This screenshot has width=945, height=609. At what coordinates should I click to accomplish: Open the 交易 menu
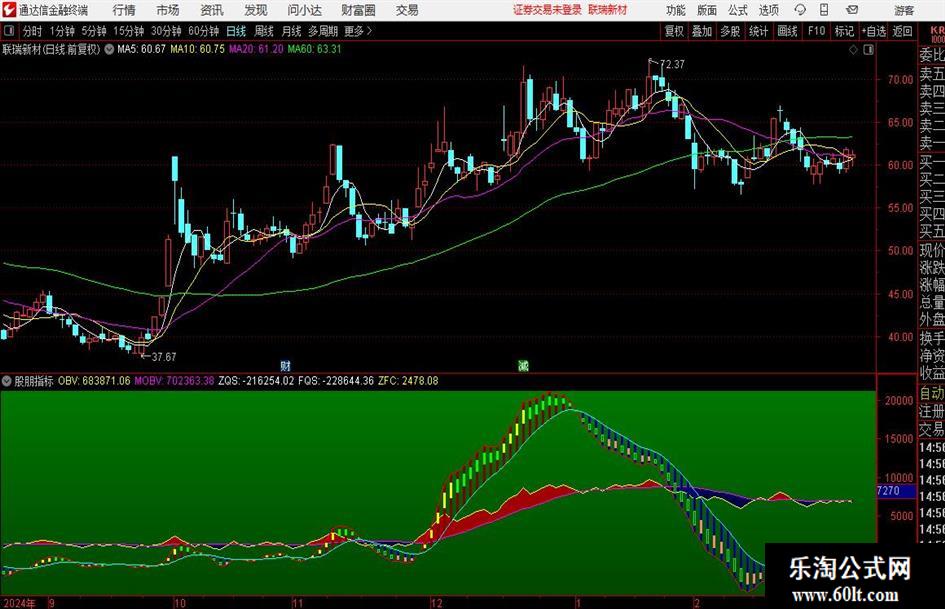[407, 10]
